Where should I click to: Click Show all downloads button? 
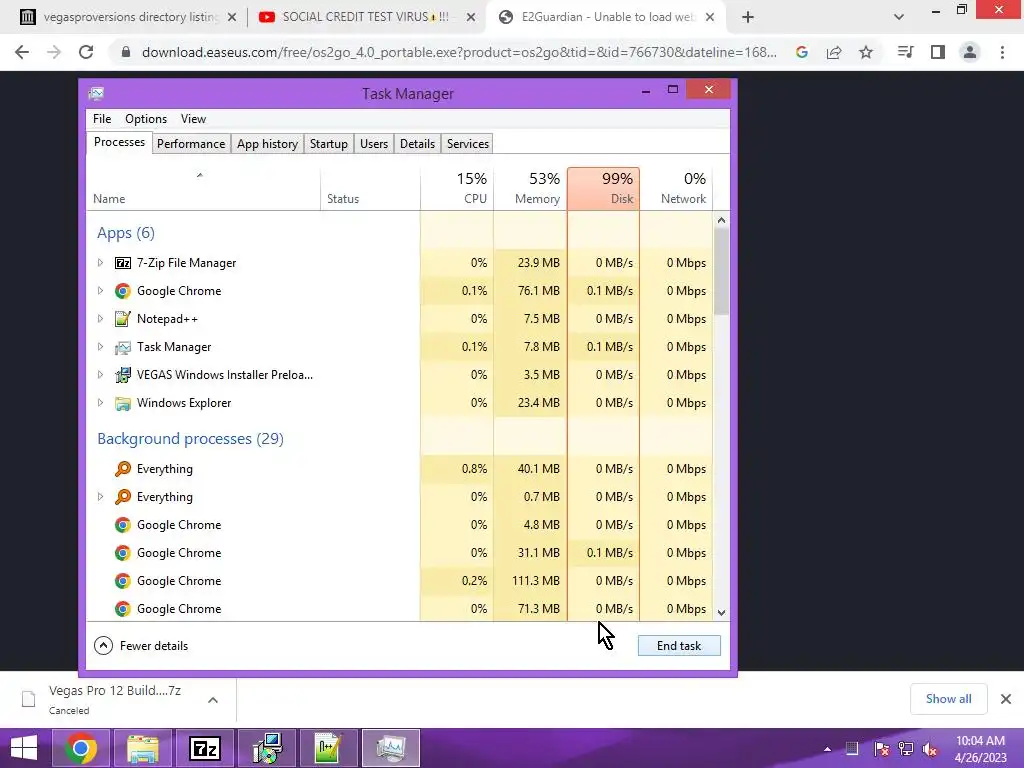[x=948, y=699]
